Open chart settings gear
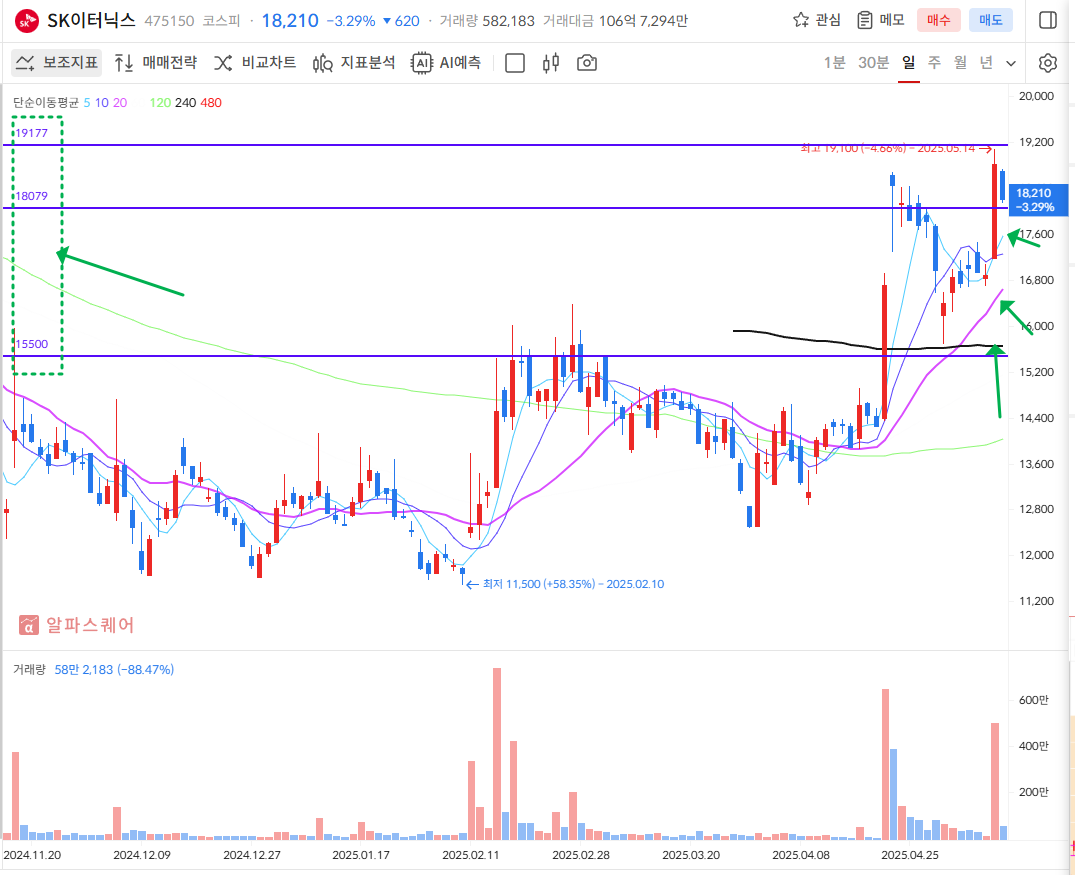 tap(1048, 63)
